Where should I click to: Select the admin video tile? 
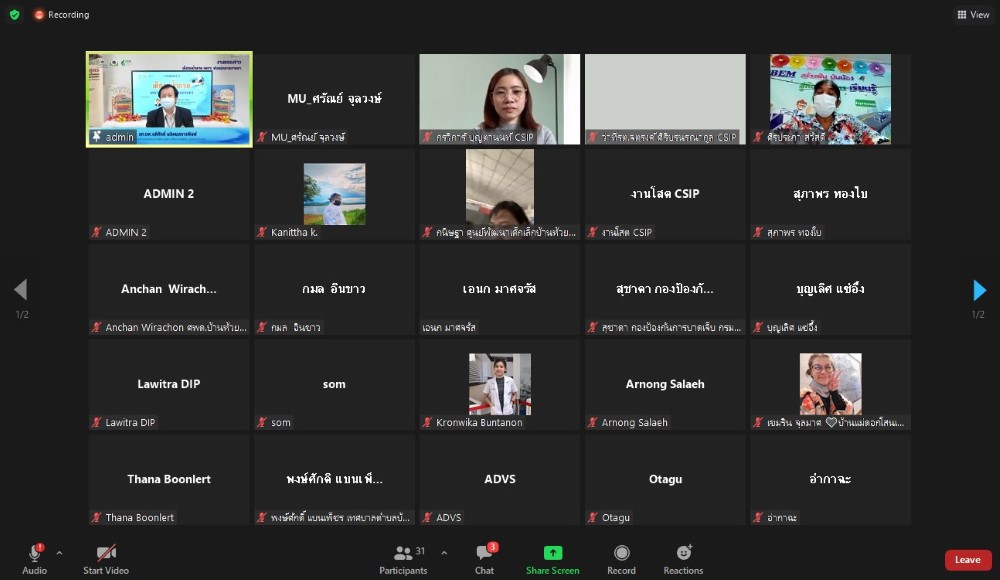pos(169,99)
